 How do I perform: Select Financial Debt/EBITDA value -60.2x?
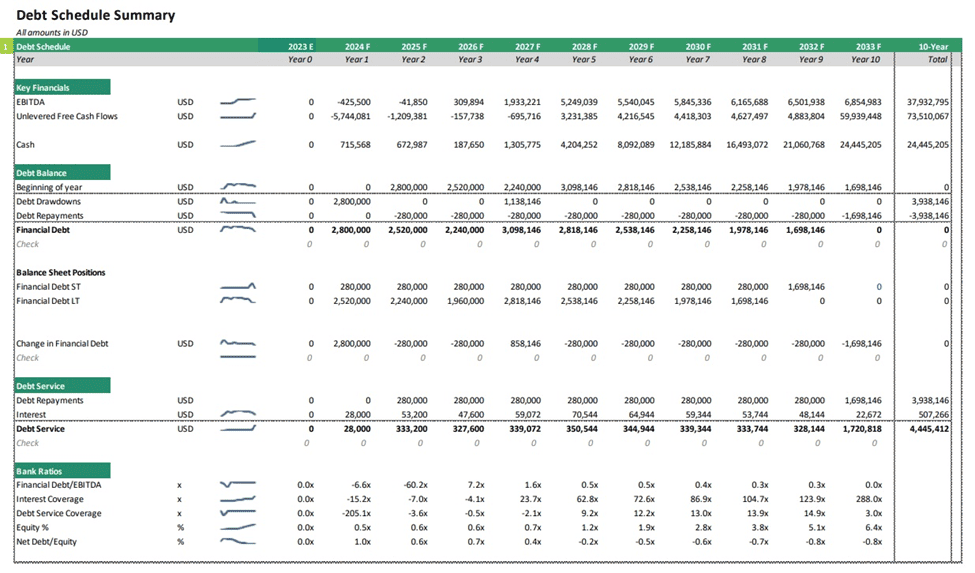[415, 485]
